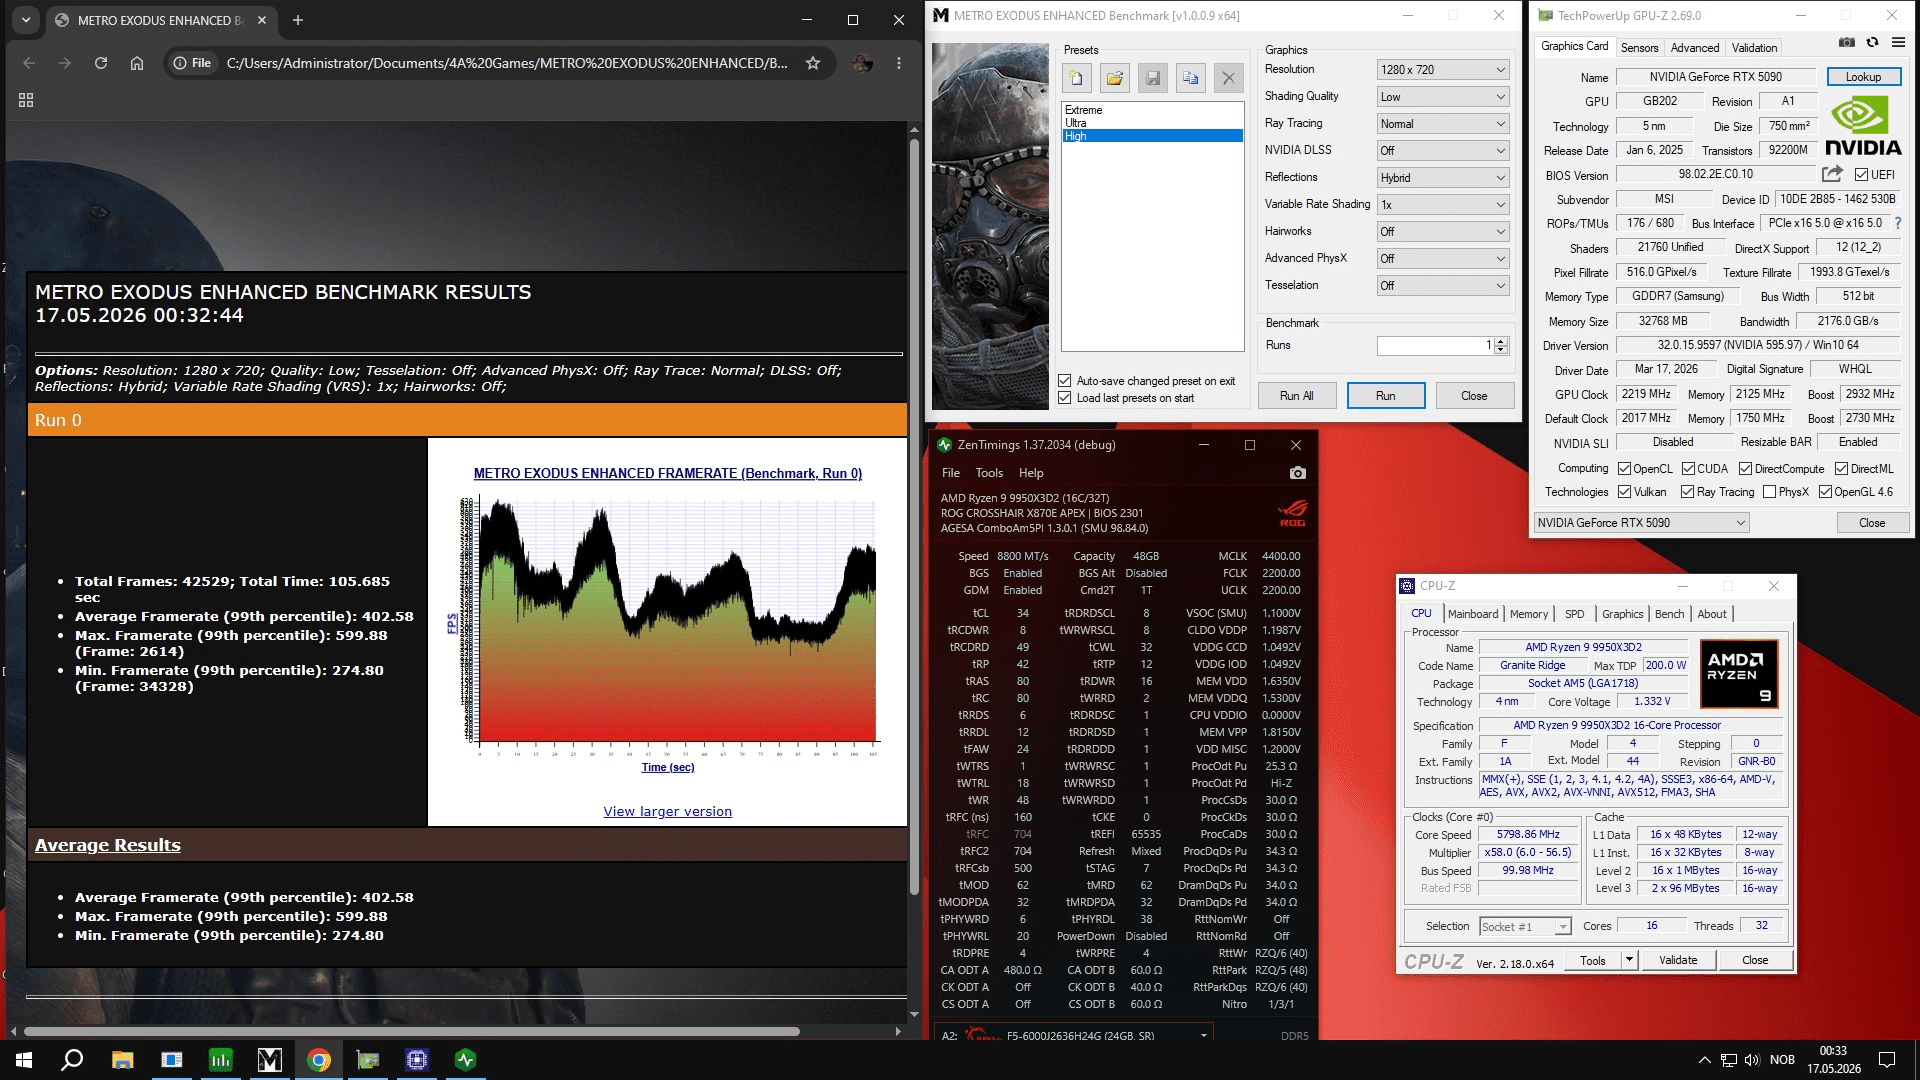Open View larger version link

pos(668,812)
